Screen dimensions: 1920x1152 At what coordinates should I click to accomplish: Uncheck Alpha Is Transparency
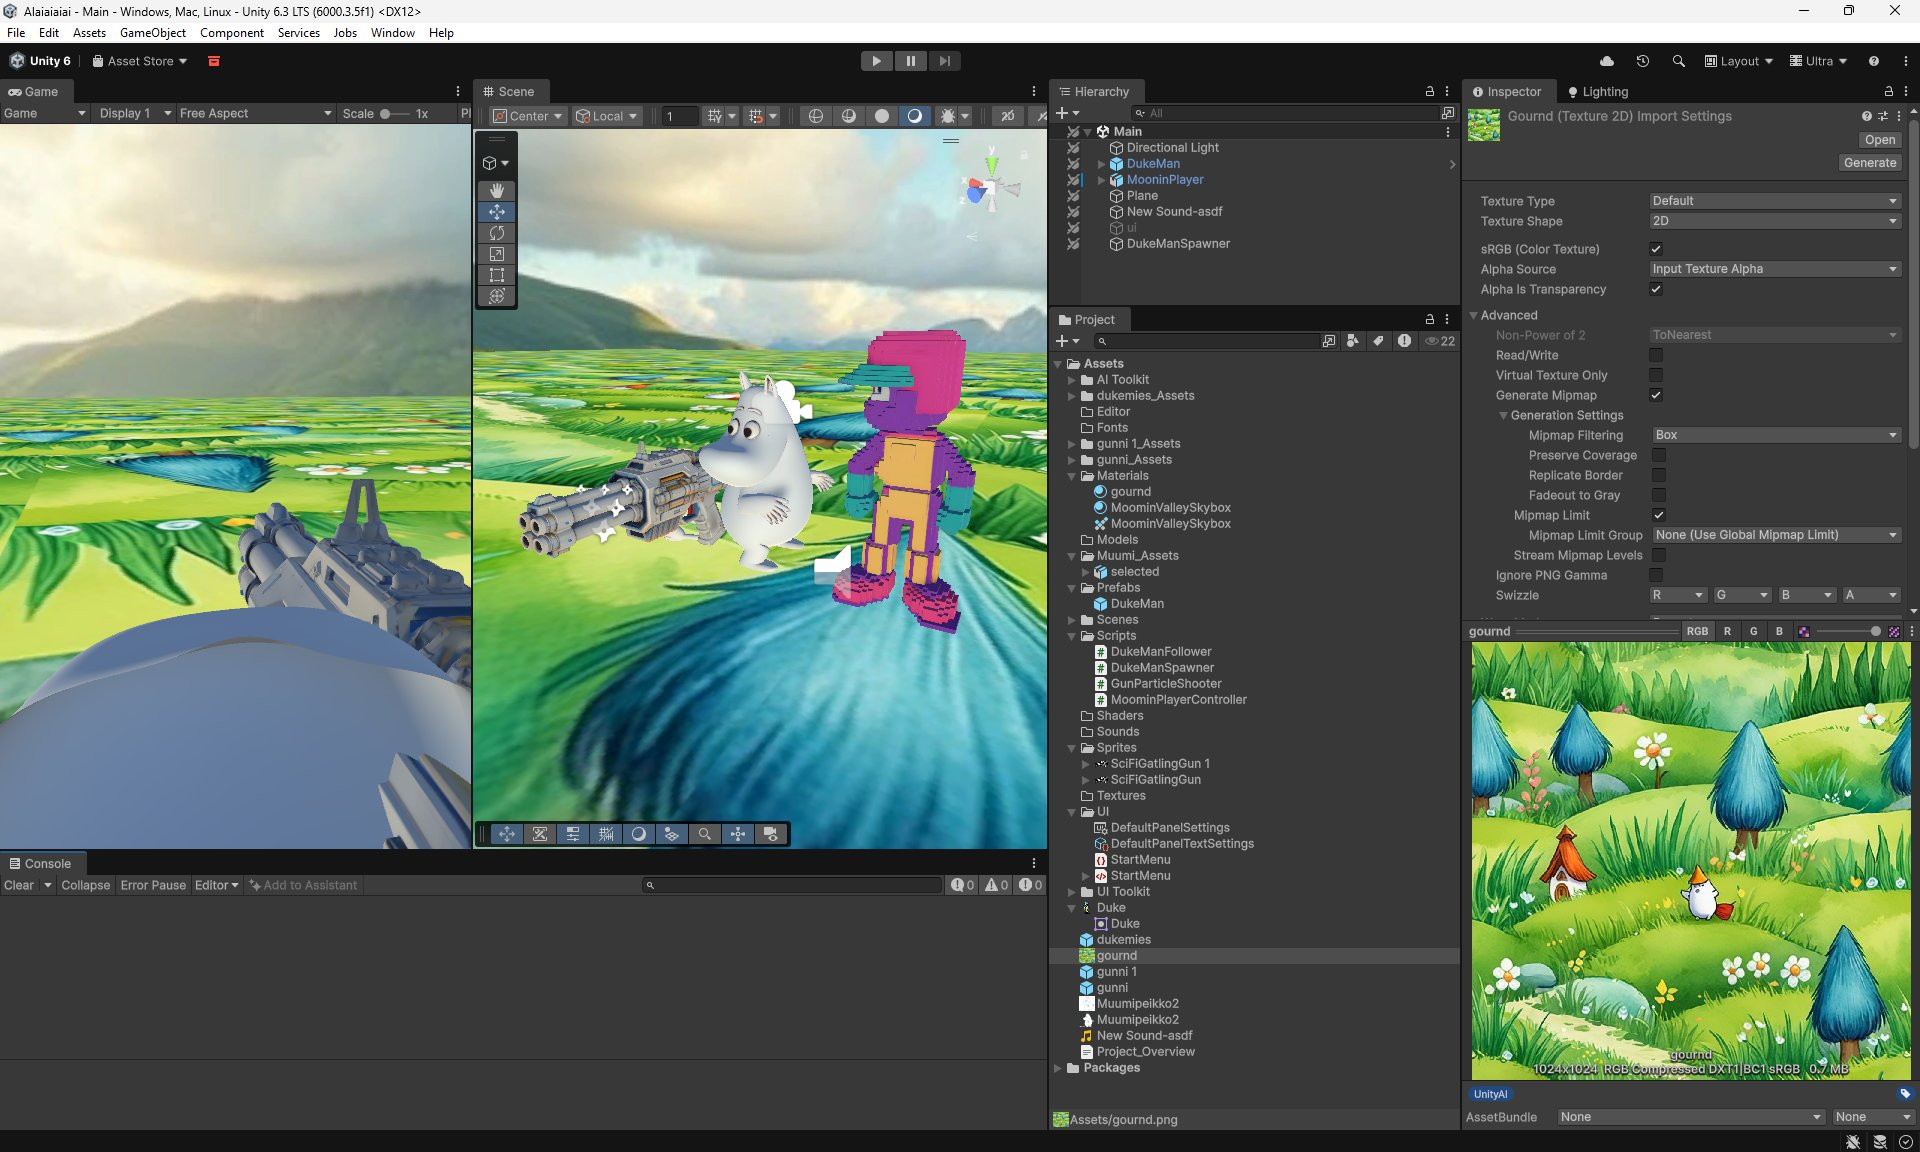1656,289
